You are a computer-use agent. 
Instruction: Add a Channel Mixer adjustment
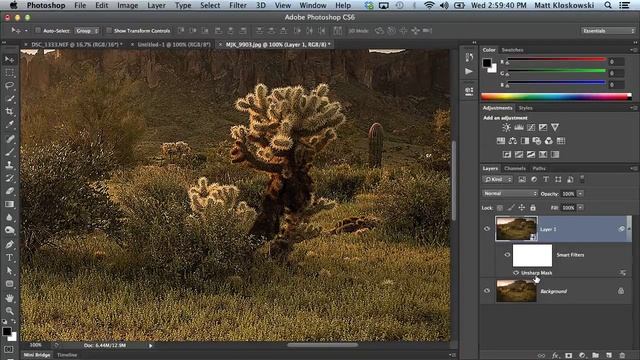tap(549, 141)
